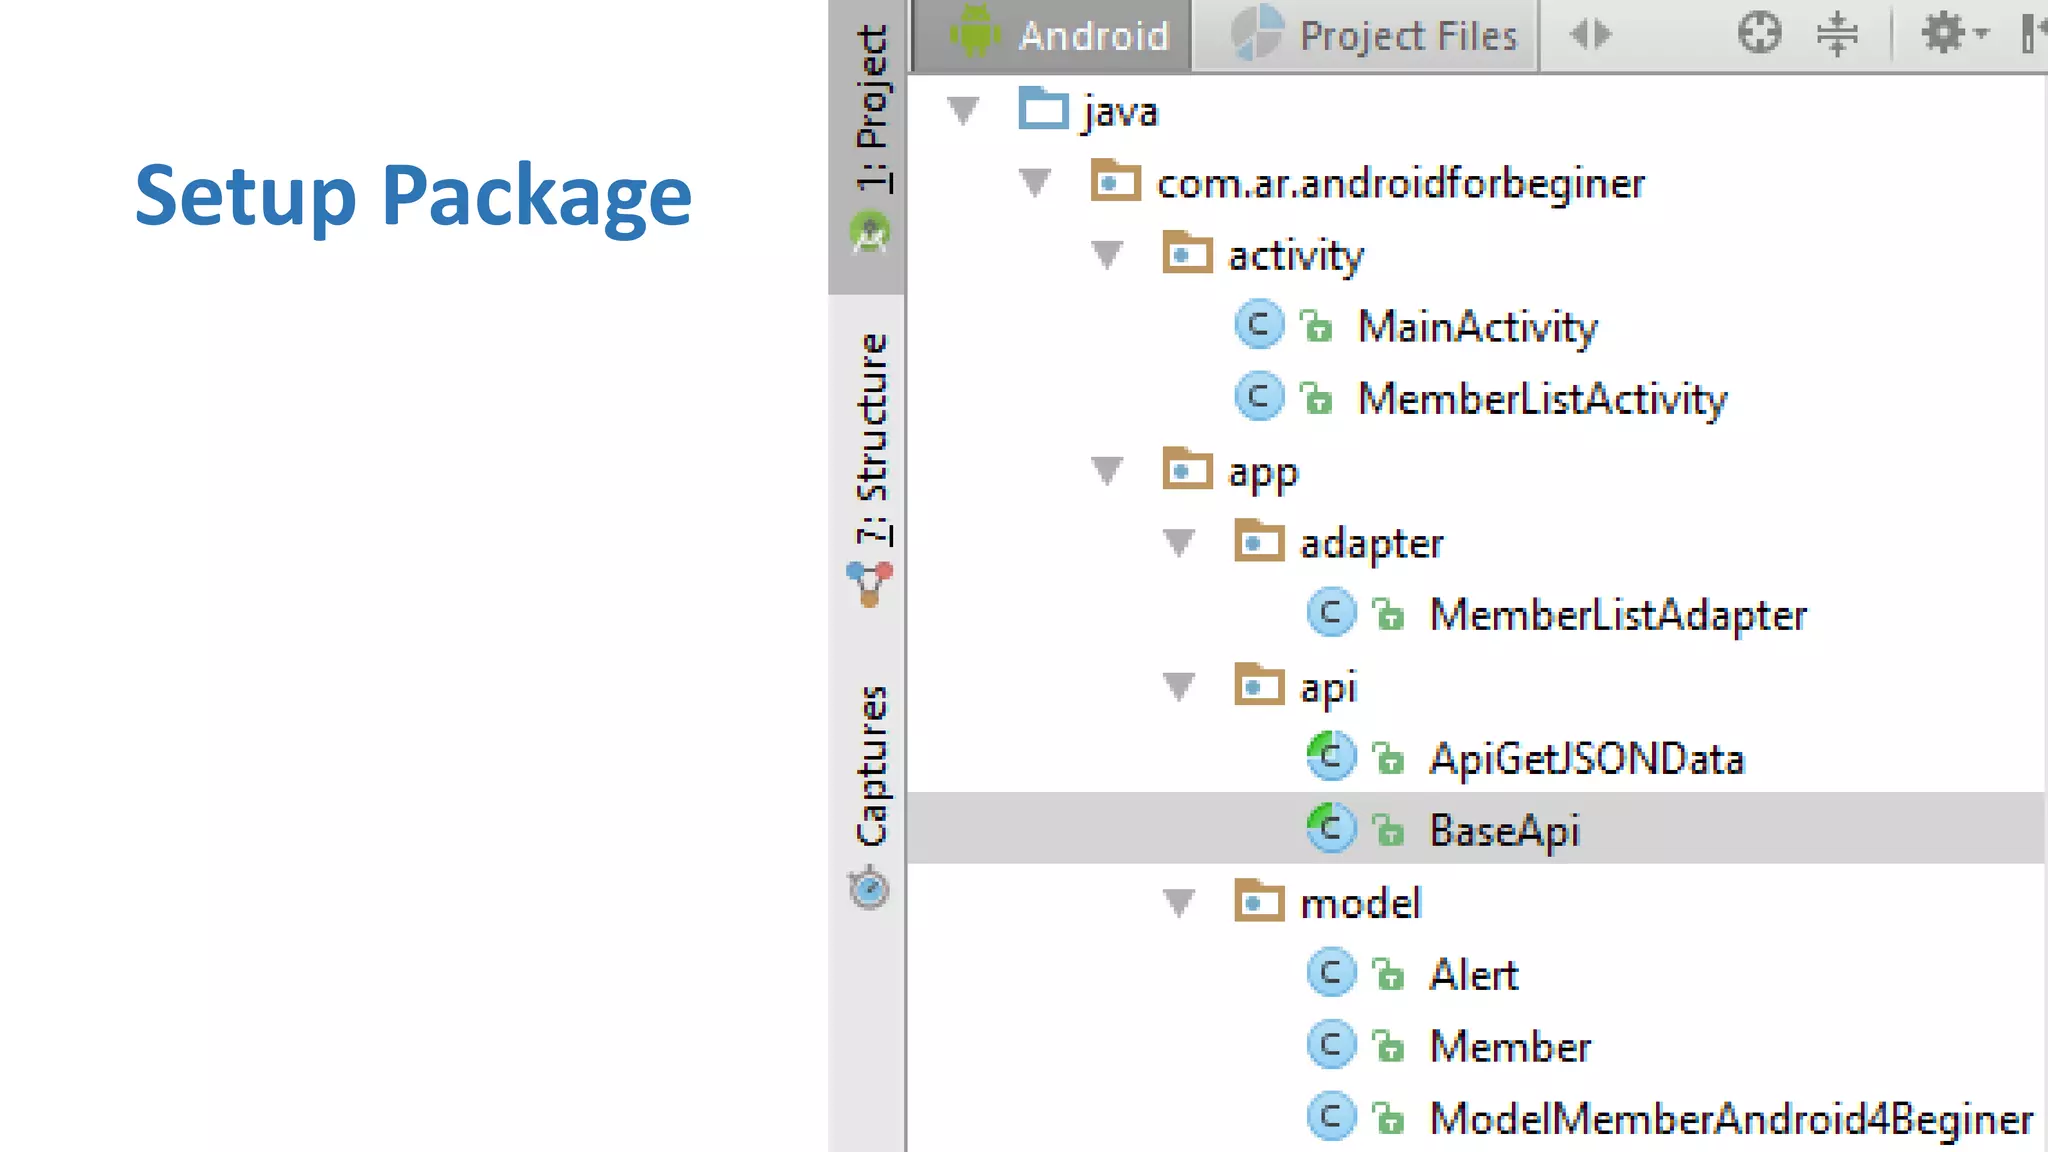Click the green lock icon beside BaseApi
The width and height of the screenshot is (2048, 1152).
click(1388, 830)
